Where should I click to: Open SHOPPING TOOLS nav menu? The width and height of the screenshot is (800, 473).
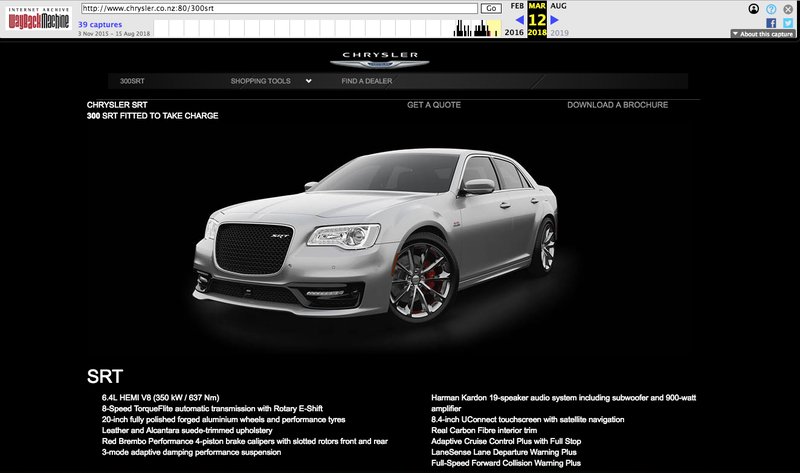(260, 81)
